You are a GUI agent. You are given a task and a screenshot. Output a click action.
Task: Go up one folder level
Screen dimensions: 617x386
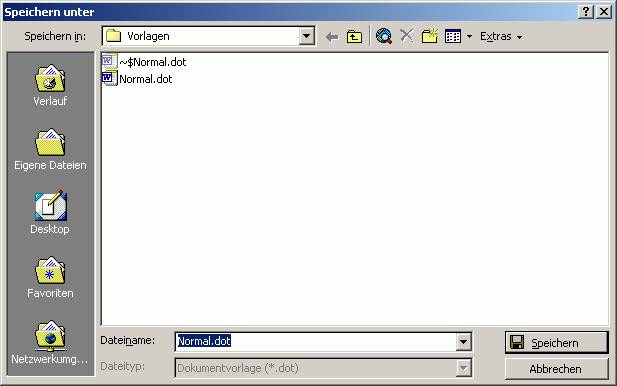point(354,37)
